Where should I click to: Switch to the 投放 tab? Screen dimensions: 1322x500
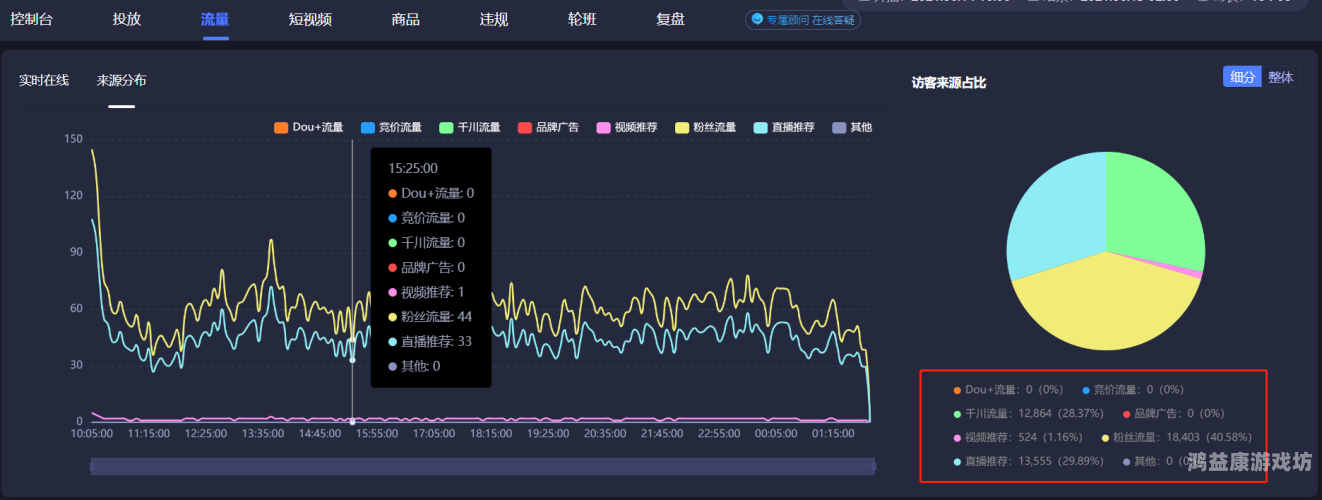(127, 19)
